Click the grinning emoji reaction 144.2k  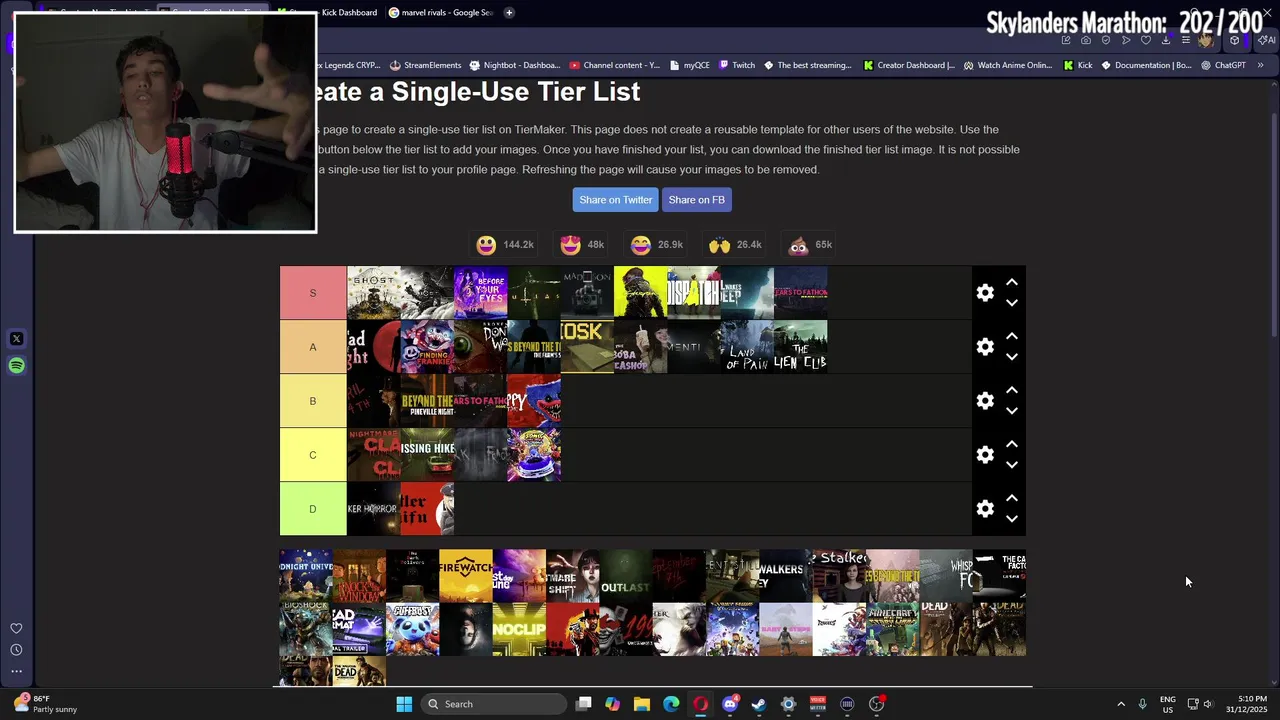(505, 245)
